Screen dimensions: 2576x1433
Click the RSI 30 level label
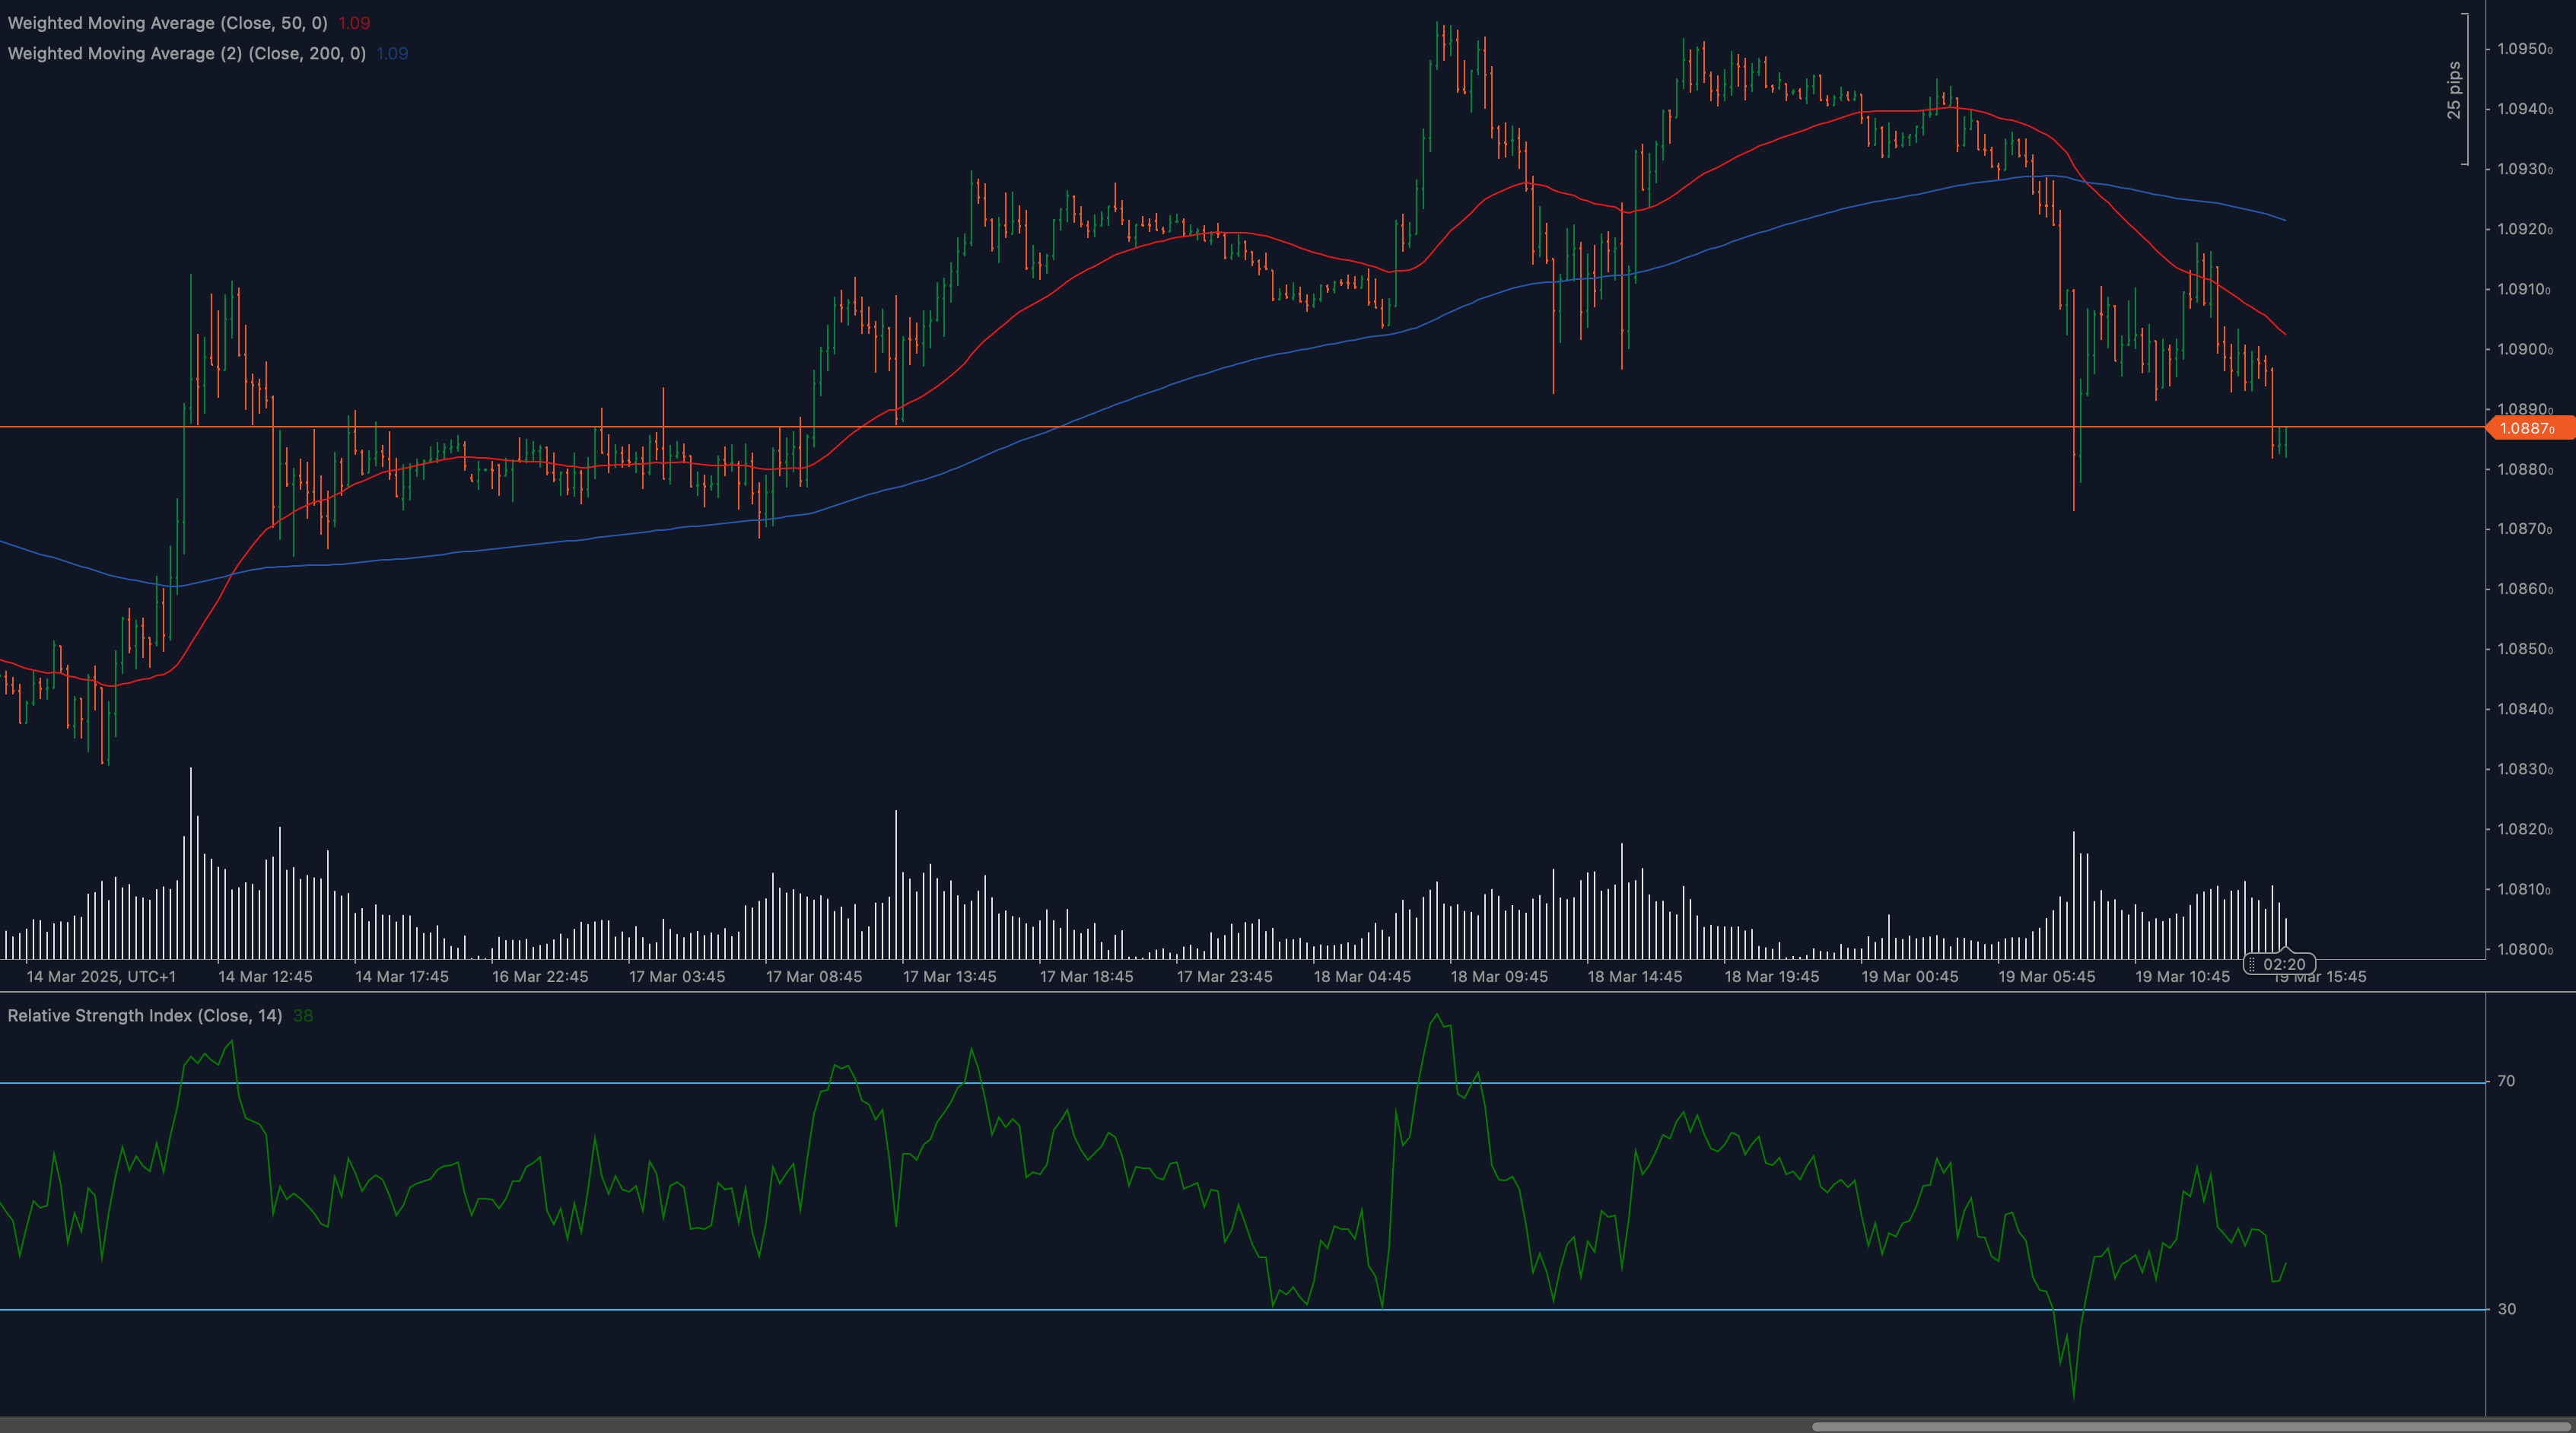pos(2506,1309)
